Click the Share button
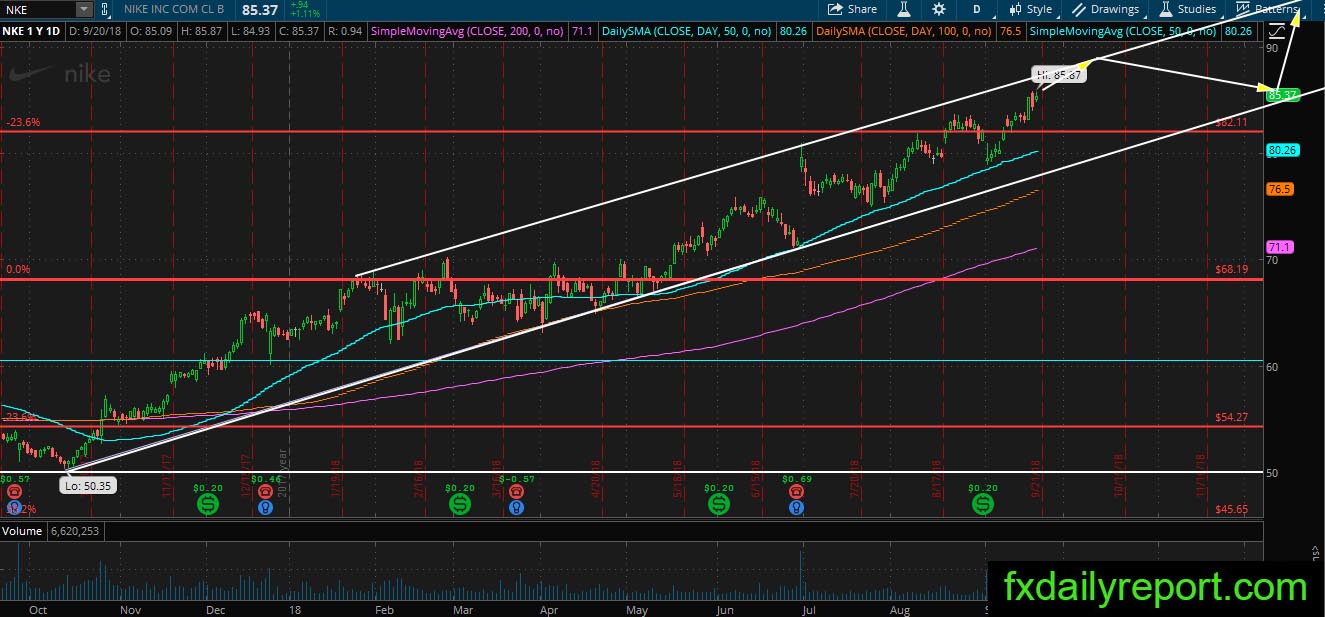 851,9
